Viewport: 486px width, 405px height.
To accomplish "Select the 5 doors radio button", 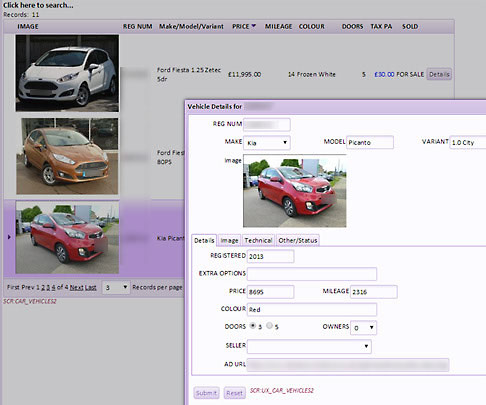I will 269,326.
